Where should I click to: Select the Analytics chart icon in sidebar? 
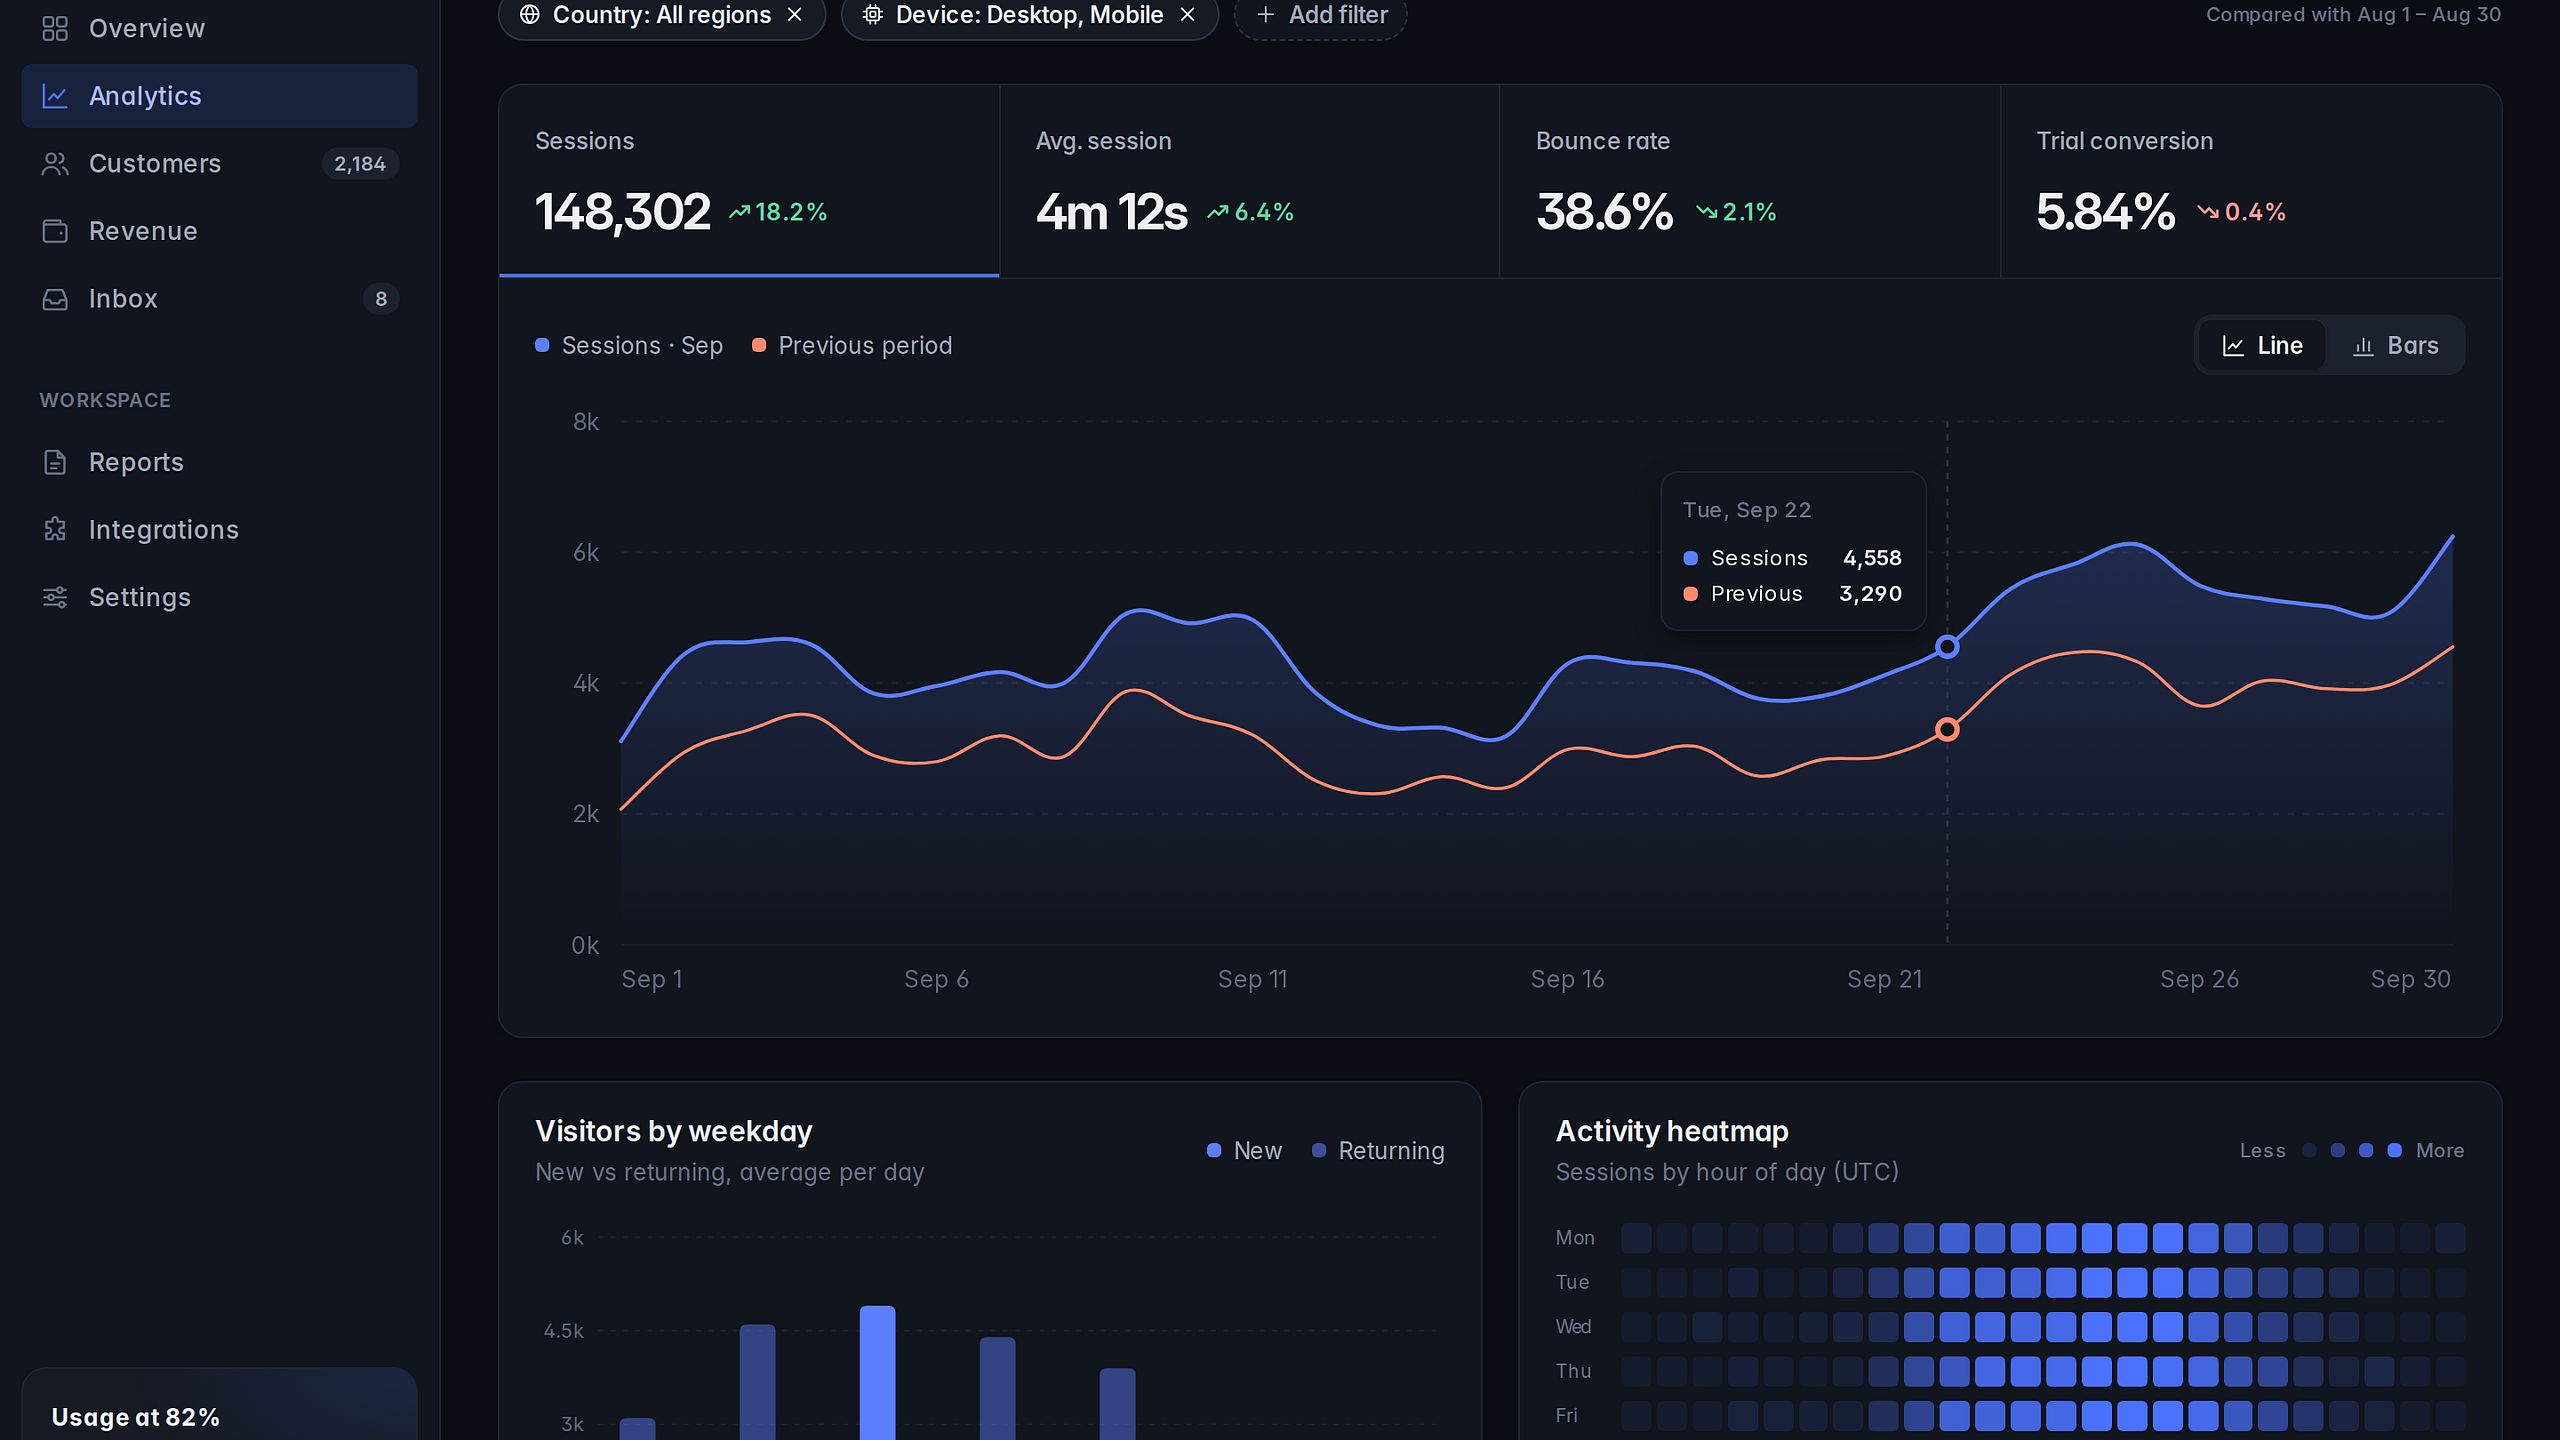[x=55, y=96]
